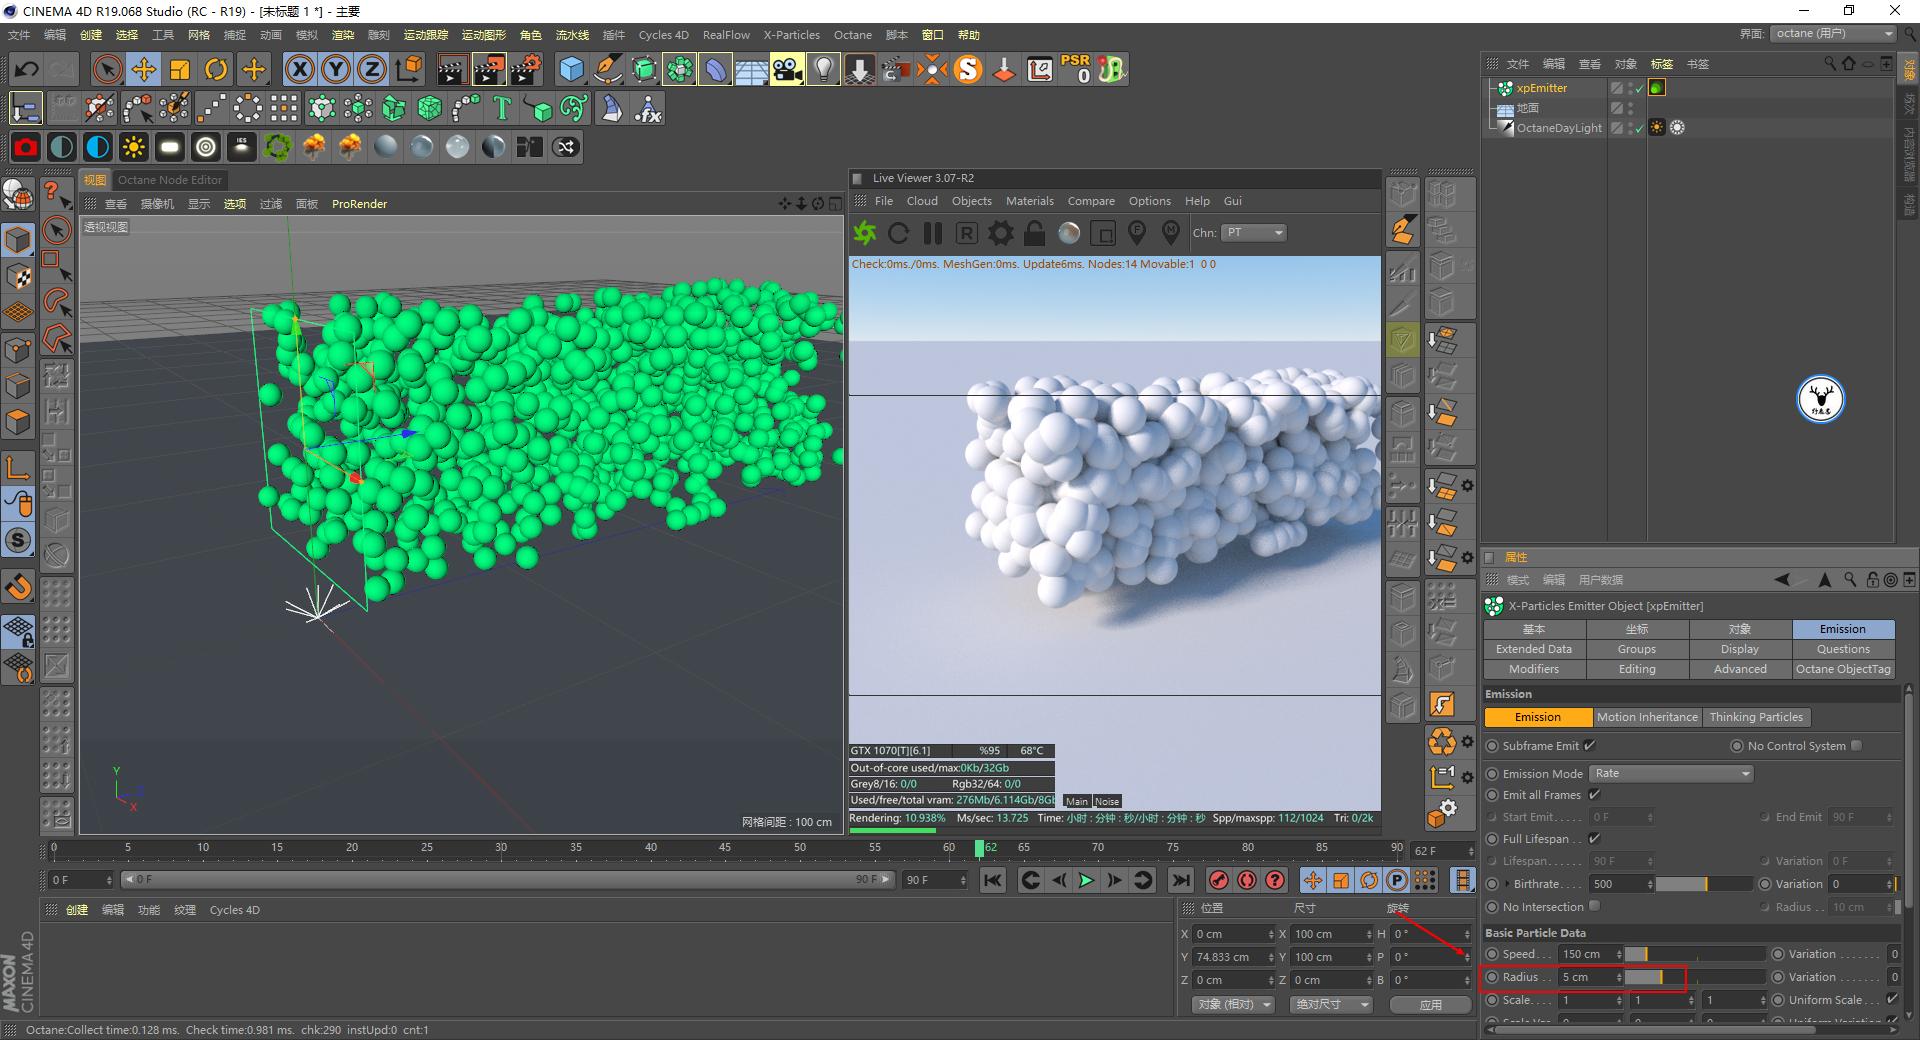Click the Scale tool icon
The height and width of the screenshot is (1040, 1920).
click(181, 69)
